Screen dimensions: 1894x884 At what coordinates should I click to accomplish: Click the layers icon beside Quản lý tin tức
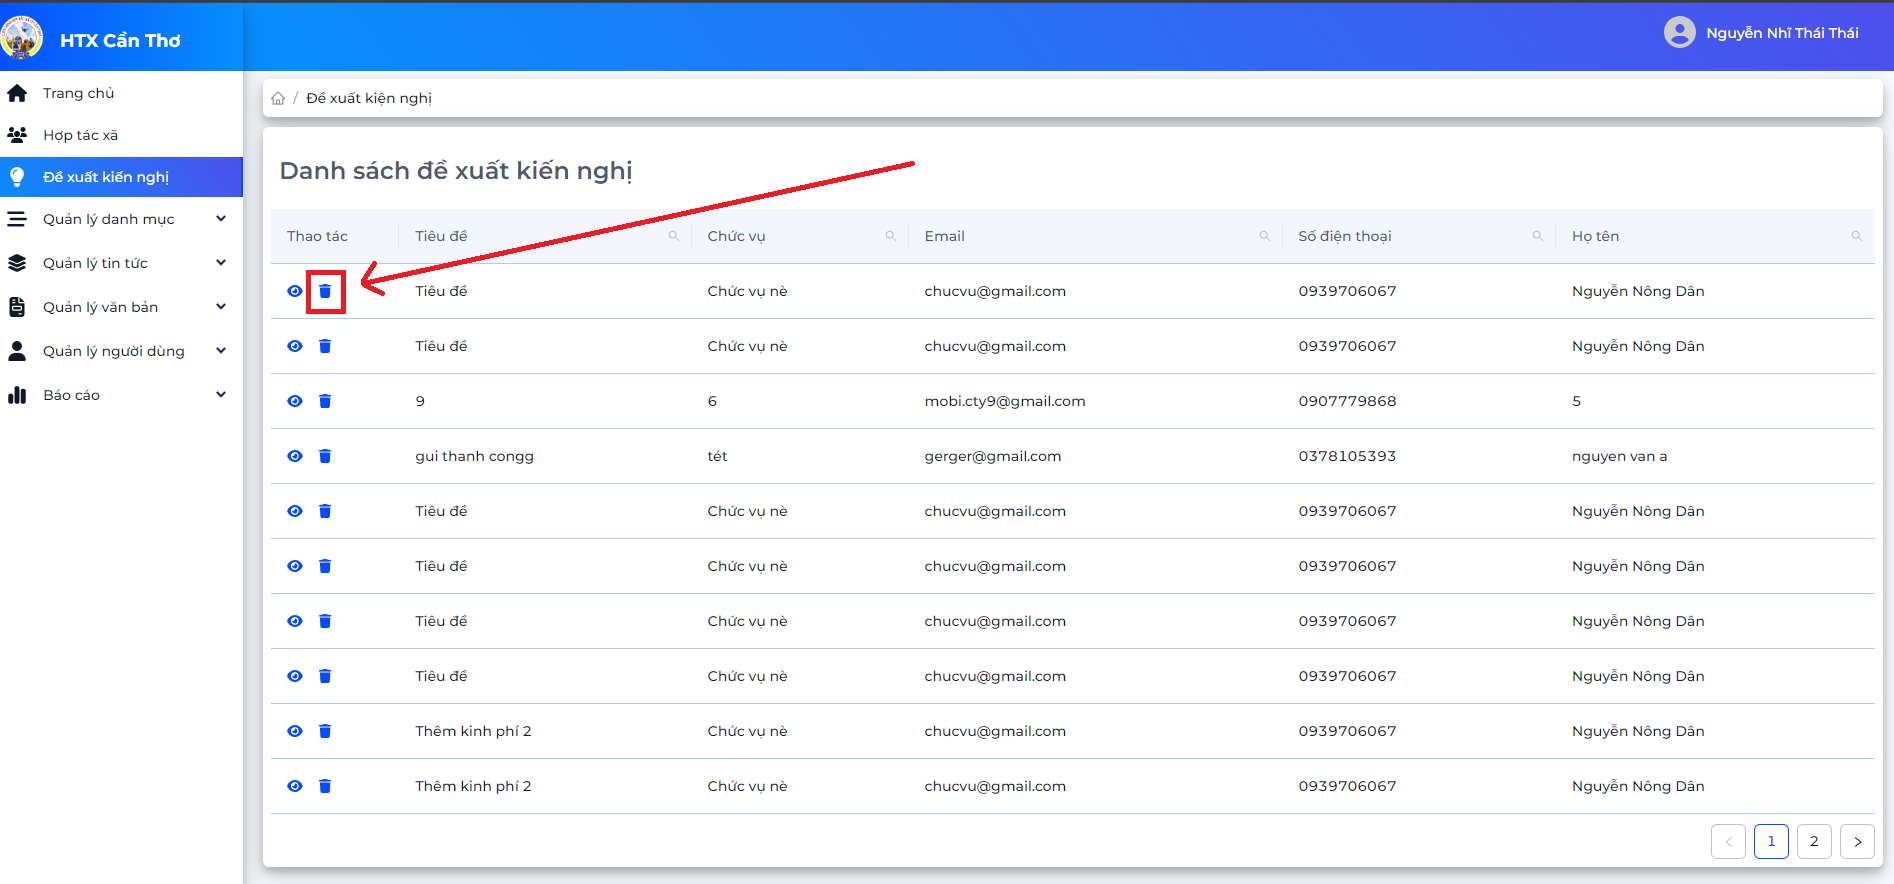click(17, 263)
